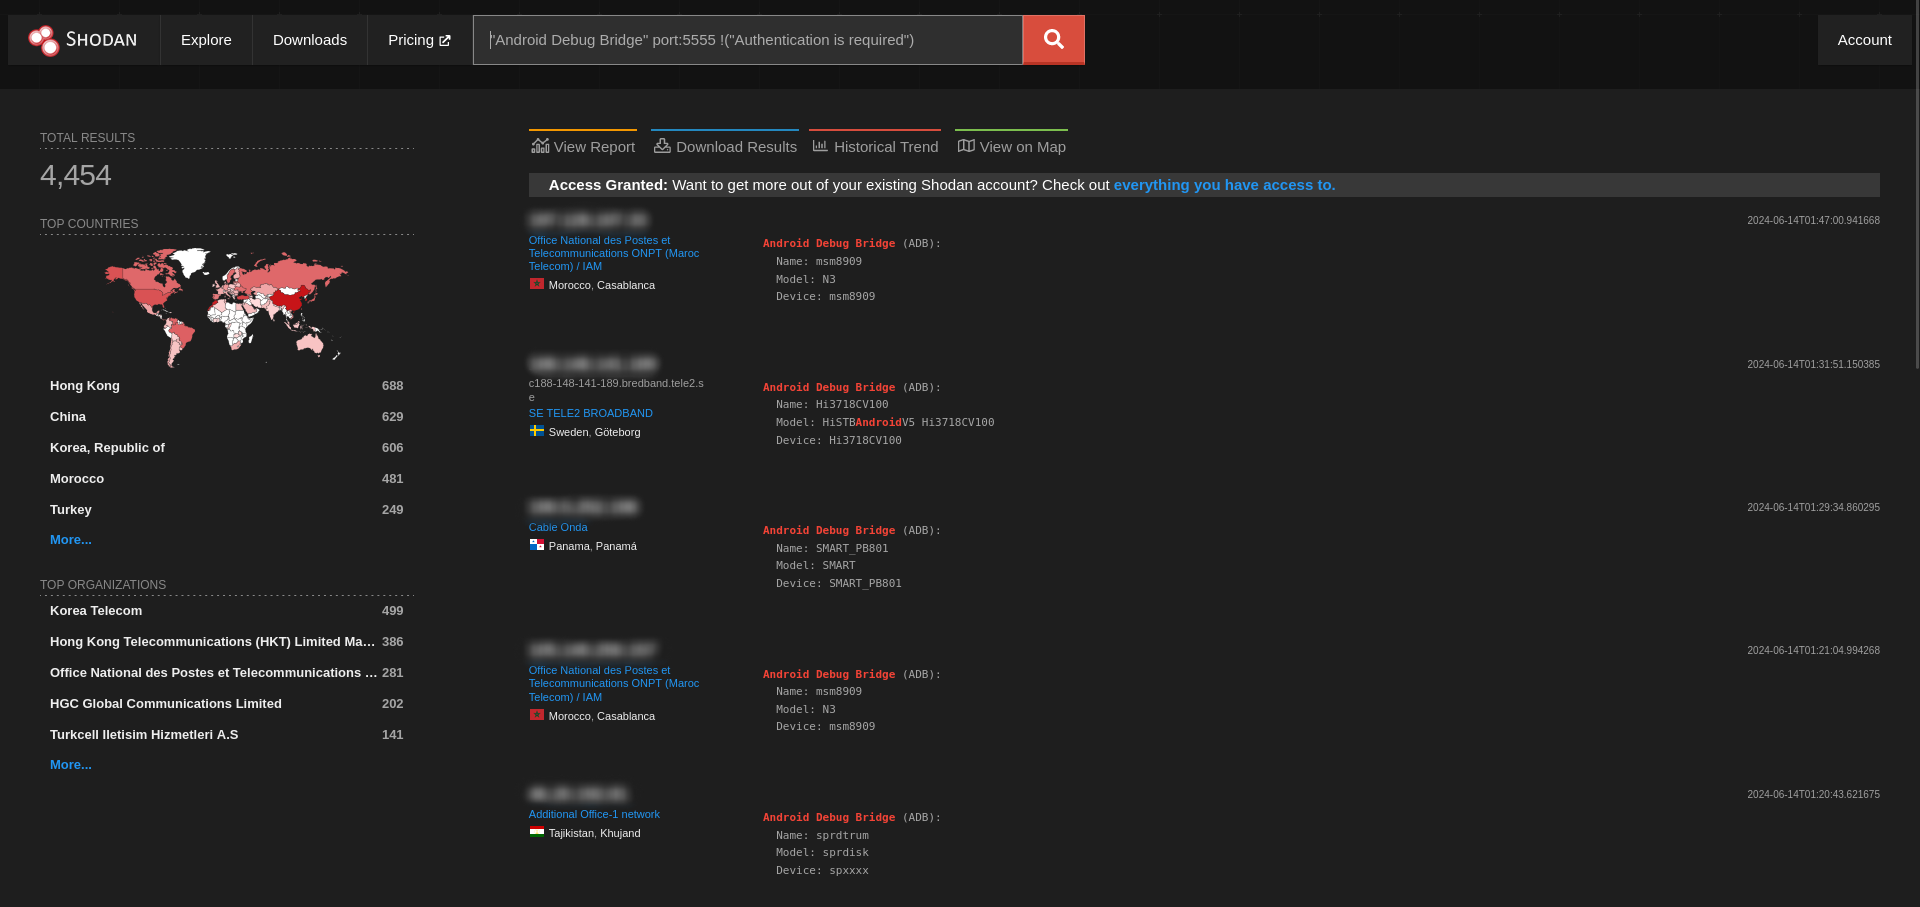Open the blurred IP of Panama result
This screenshot has height=907, width=1920.
coord(584,507)
